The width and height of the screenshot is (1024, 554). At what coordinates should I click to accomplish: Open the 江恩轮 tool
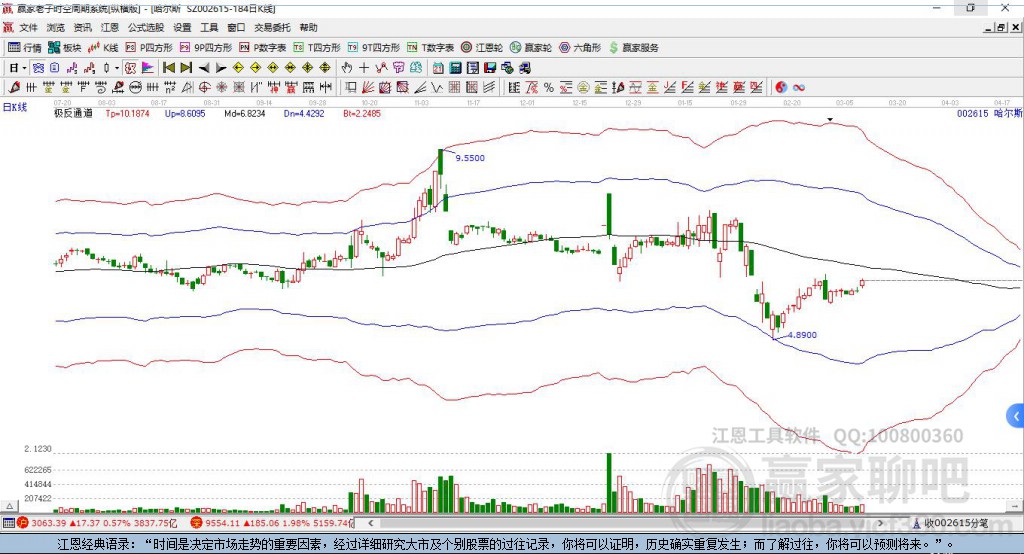pos(482,48)
